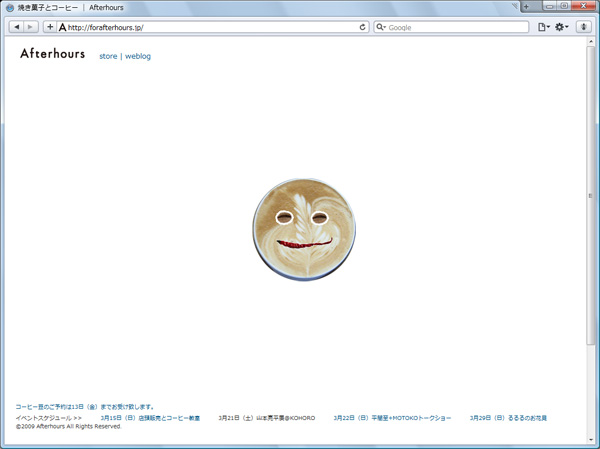The width and height of the screenshot is (600, 449).
Task: Open the 3月22日 MOTOKO talk show link
Action: [392, 418]
